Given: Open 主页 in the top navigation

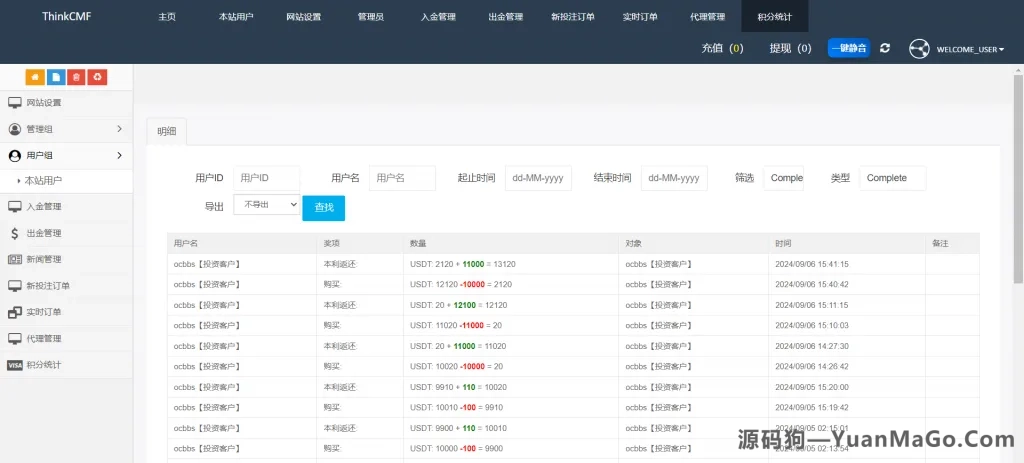Looking at the screenshot, I should (167, 17).
